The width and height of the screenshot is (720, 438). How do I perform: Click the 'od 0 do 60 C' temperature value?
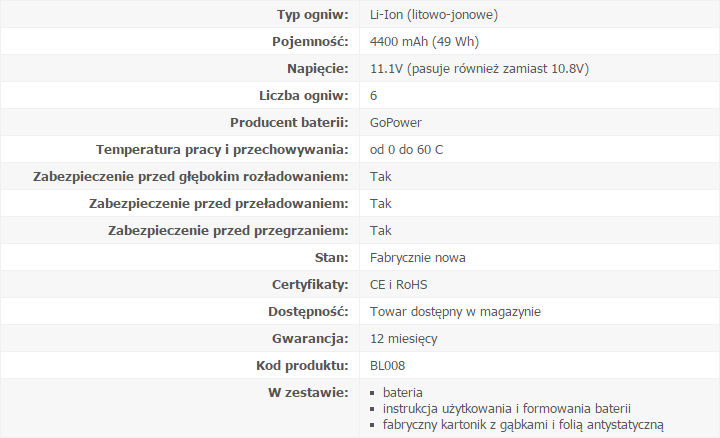[406, 150]
